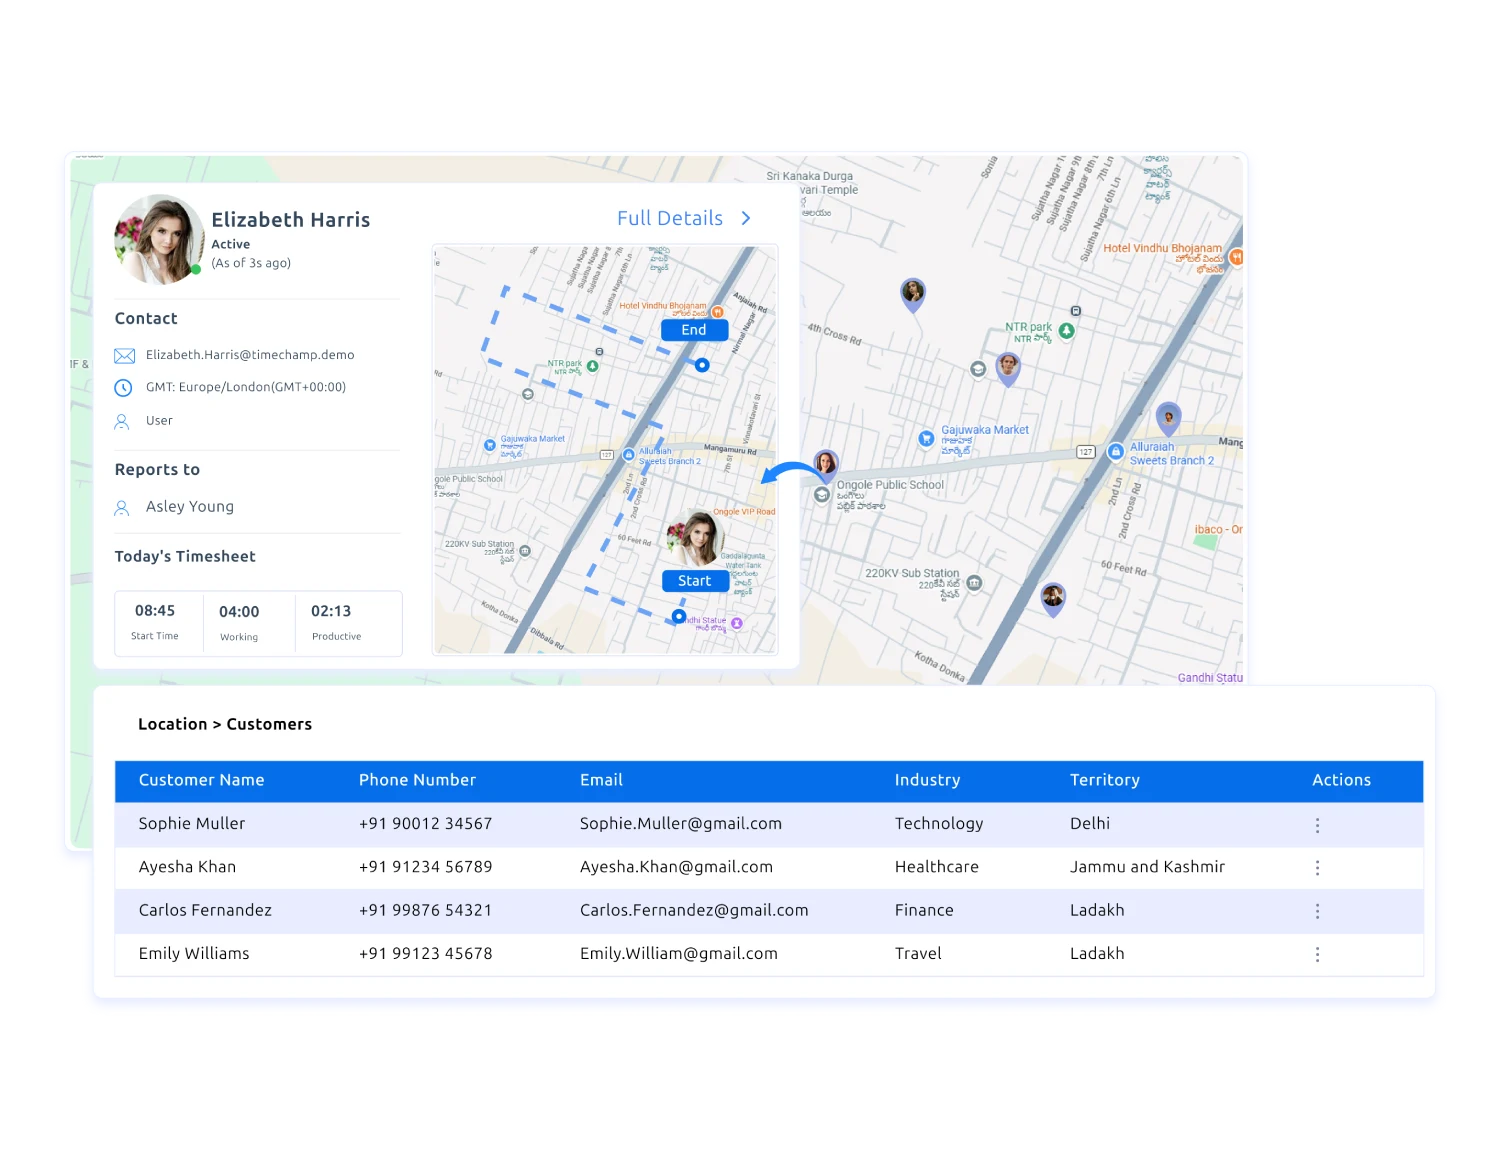Click the End marker on the route map

click(693, 330)
